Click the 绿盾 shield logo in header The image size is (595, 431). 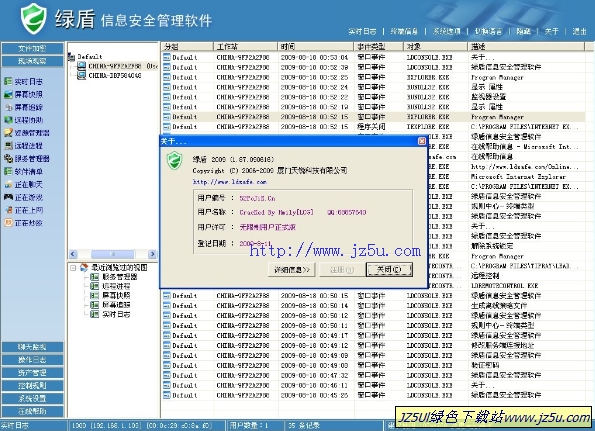[x=33, y=19]
